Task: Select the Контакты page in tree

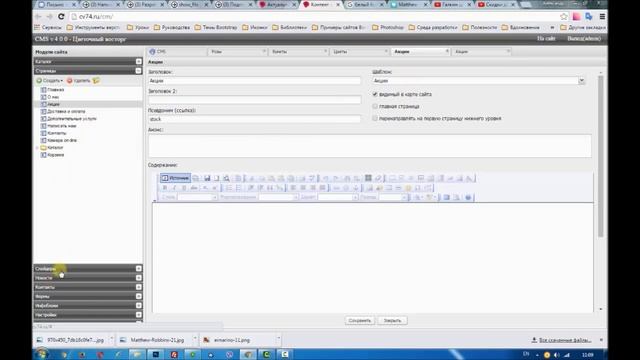Action: tap(57, 133)
